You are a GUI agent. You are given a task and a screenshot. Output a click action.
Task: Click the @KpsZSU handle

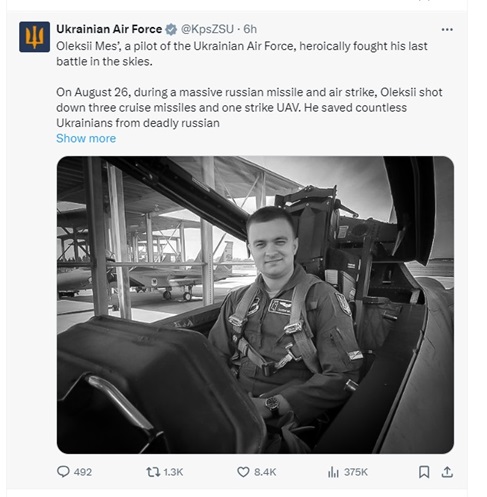coord(207,29)
